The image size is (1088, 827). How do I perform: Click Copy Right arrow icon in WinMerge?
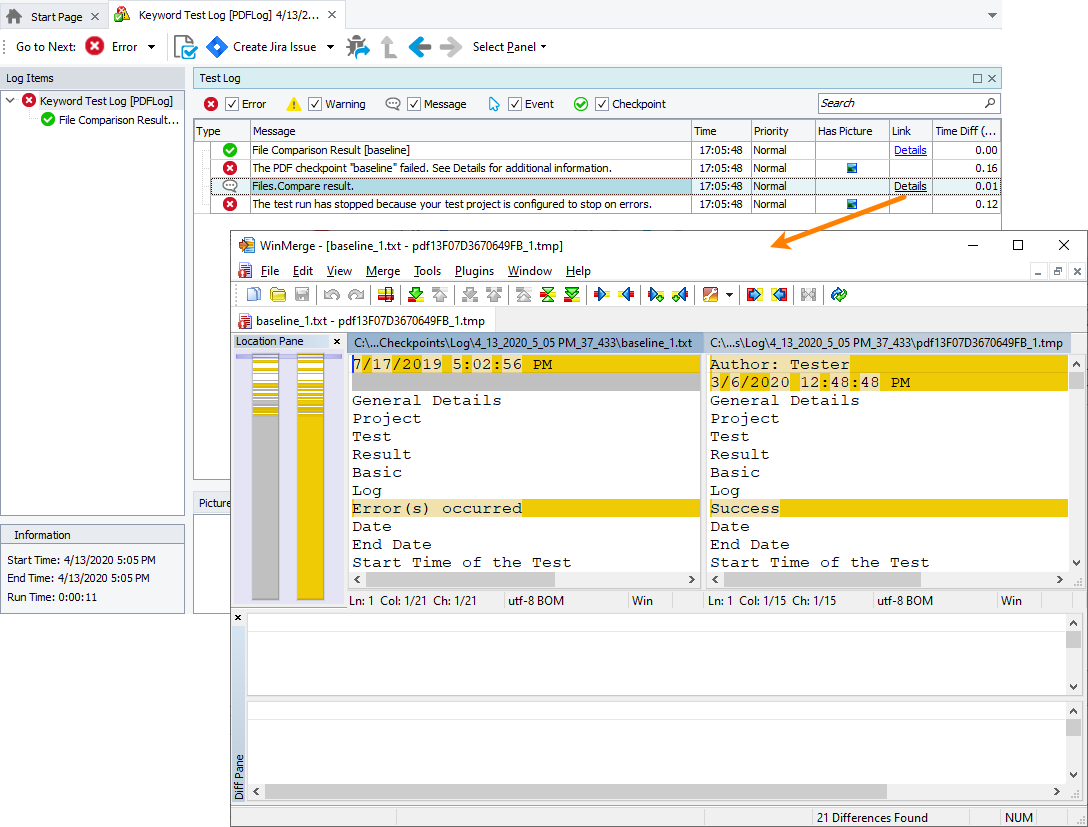(x=601, y=294)
